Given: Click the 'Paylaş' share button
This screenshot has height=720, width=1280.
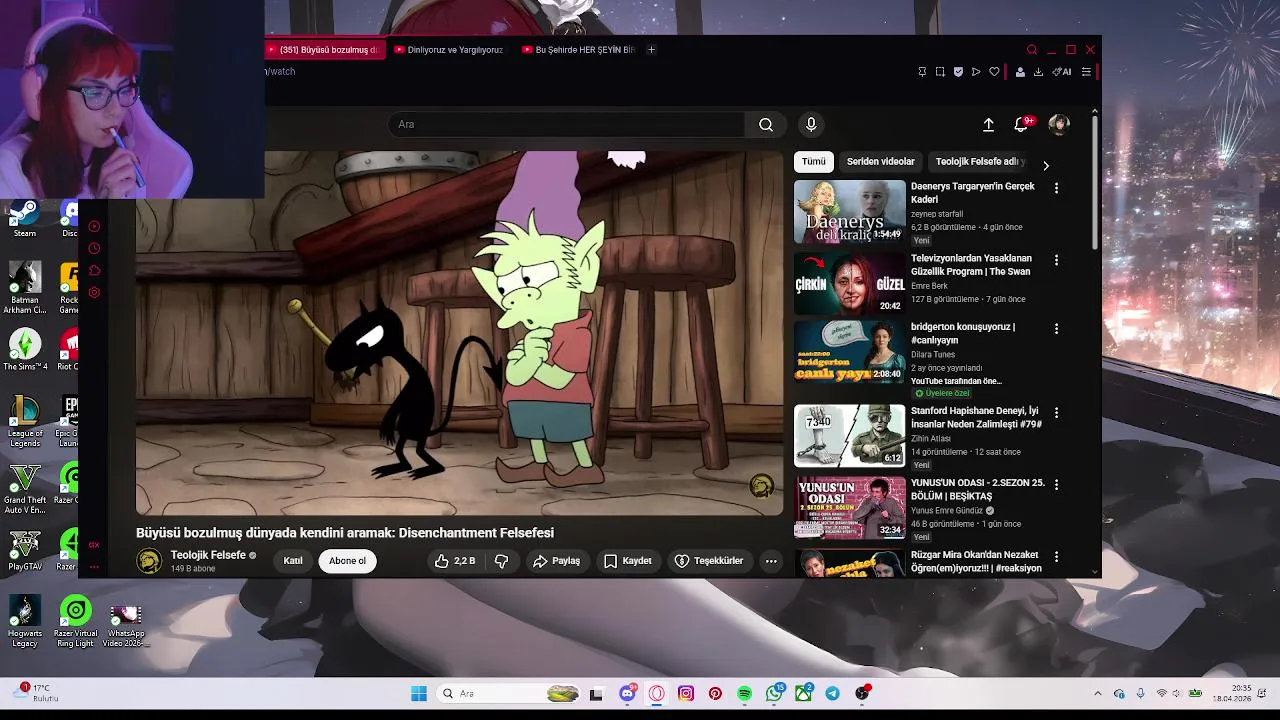Looking at the screenshot, I should [x=557, y=561].
